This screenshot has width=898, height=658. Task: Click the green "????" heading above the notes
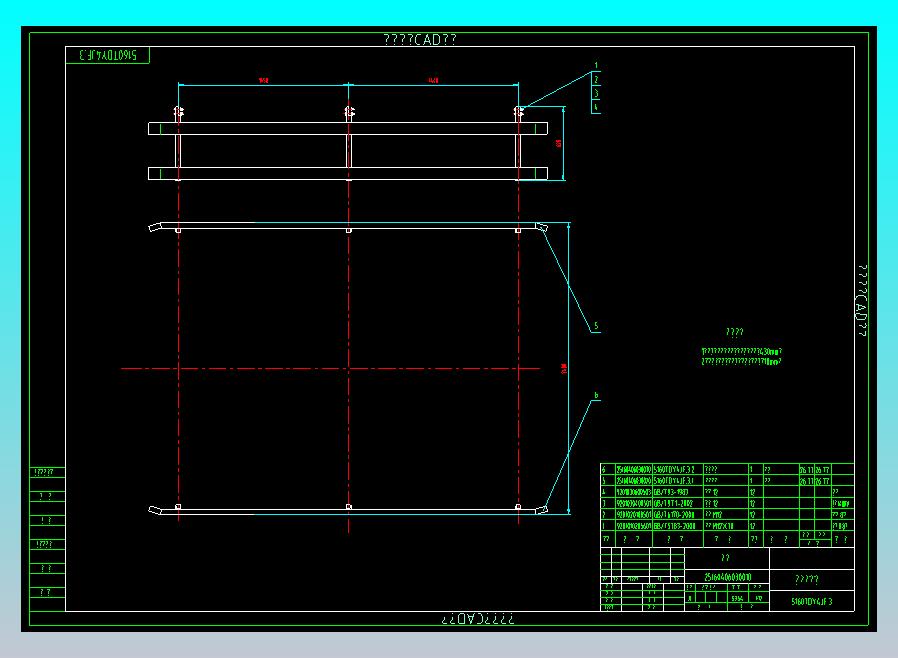[x=735, y=332]
